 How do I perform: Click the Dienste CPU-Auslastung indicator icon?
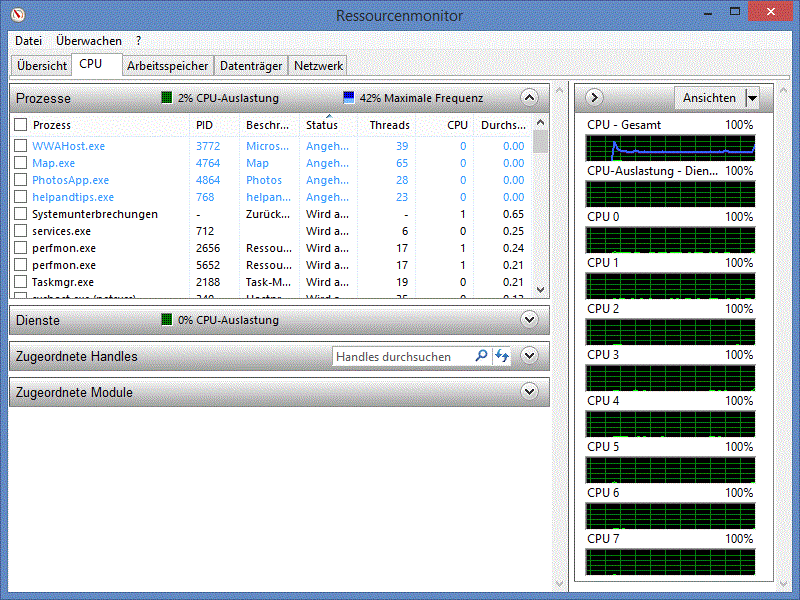pos(167,320)
